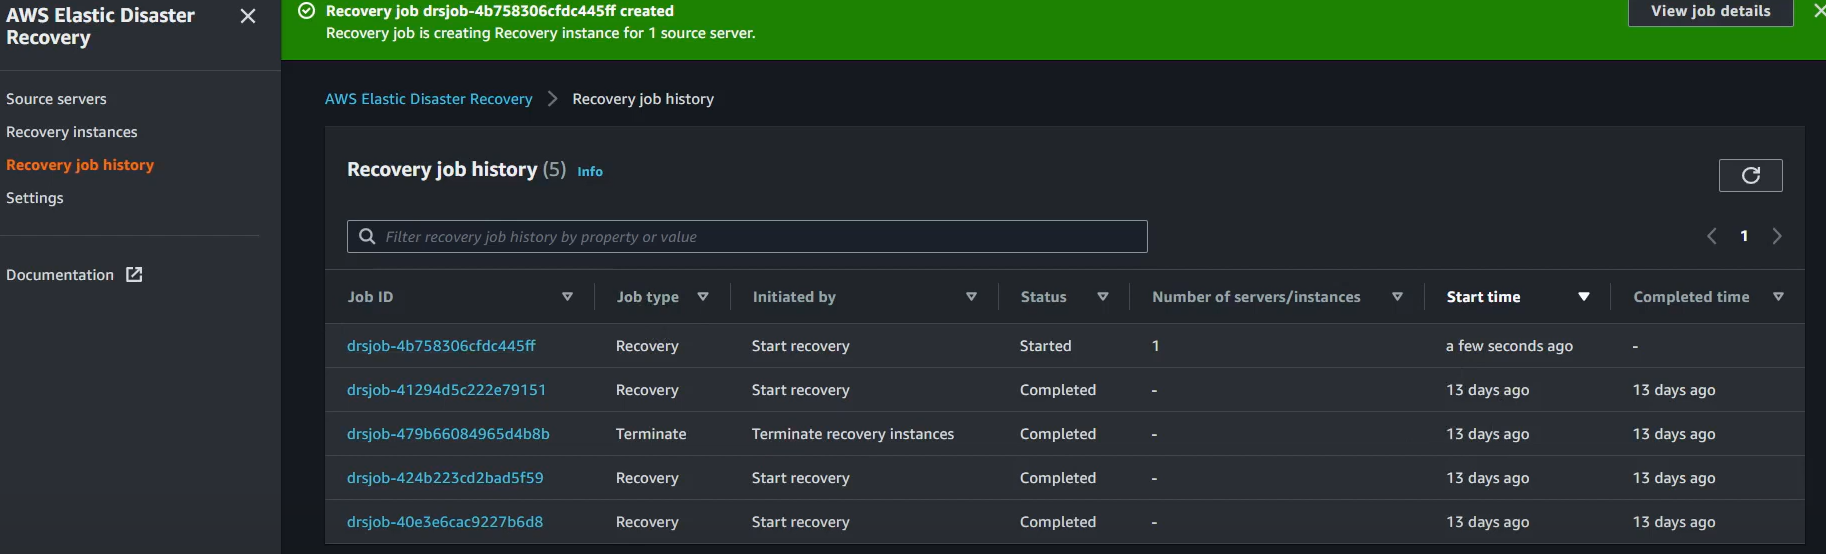Image resolution: width=1826 pixels, height=554 pixels.
Task: Click Completed status for drsjob-40e3e6cac9227b6d8
Action: click(1058, 521)
